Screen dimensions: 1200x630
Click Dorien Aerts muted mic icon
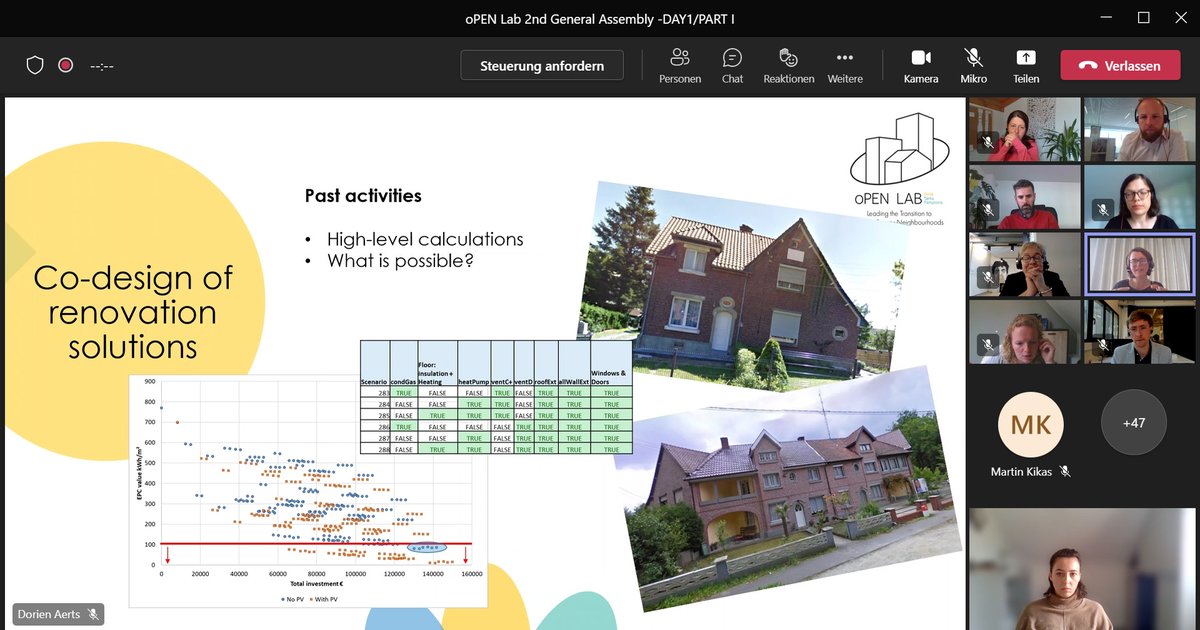point(93,615)
